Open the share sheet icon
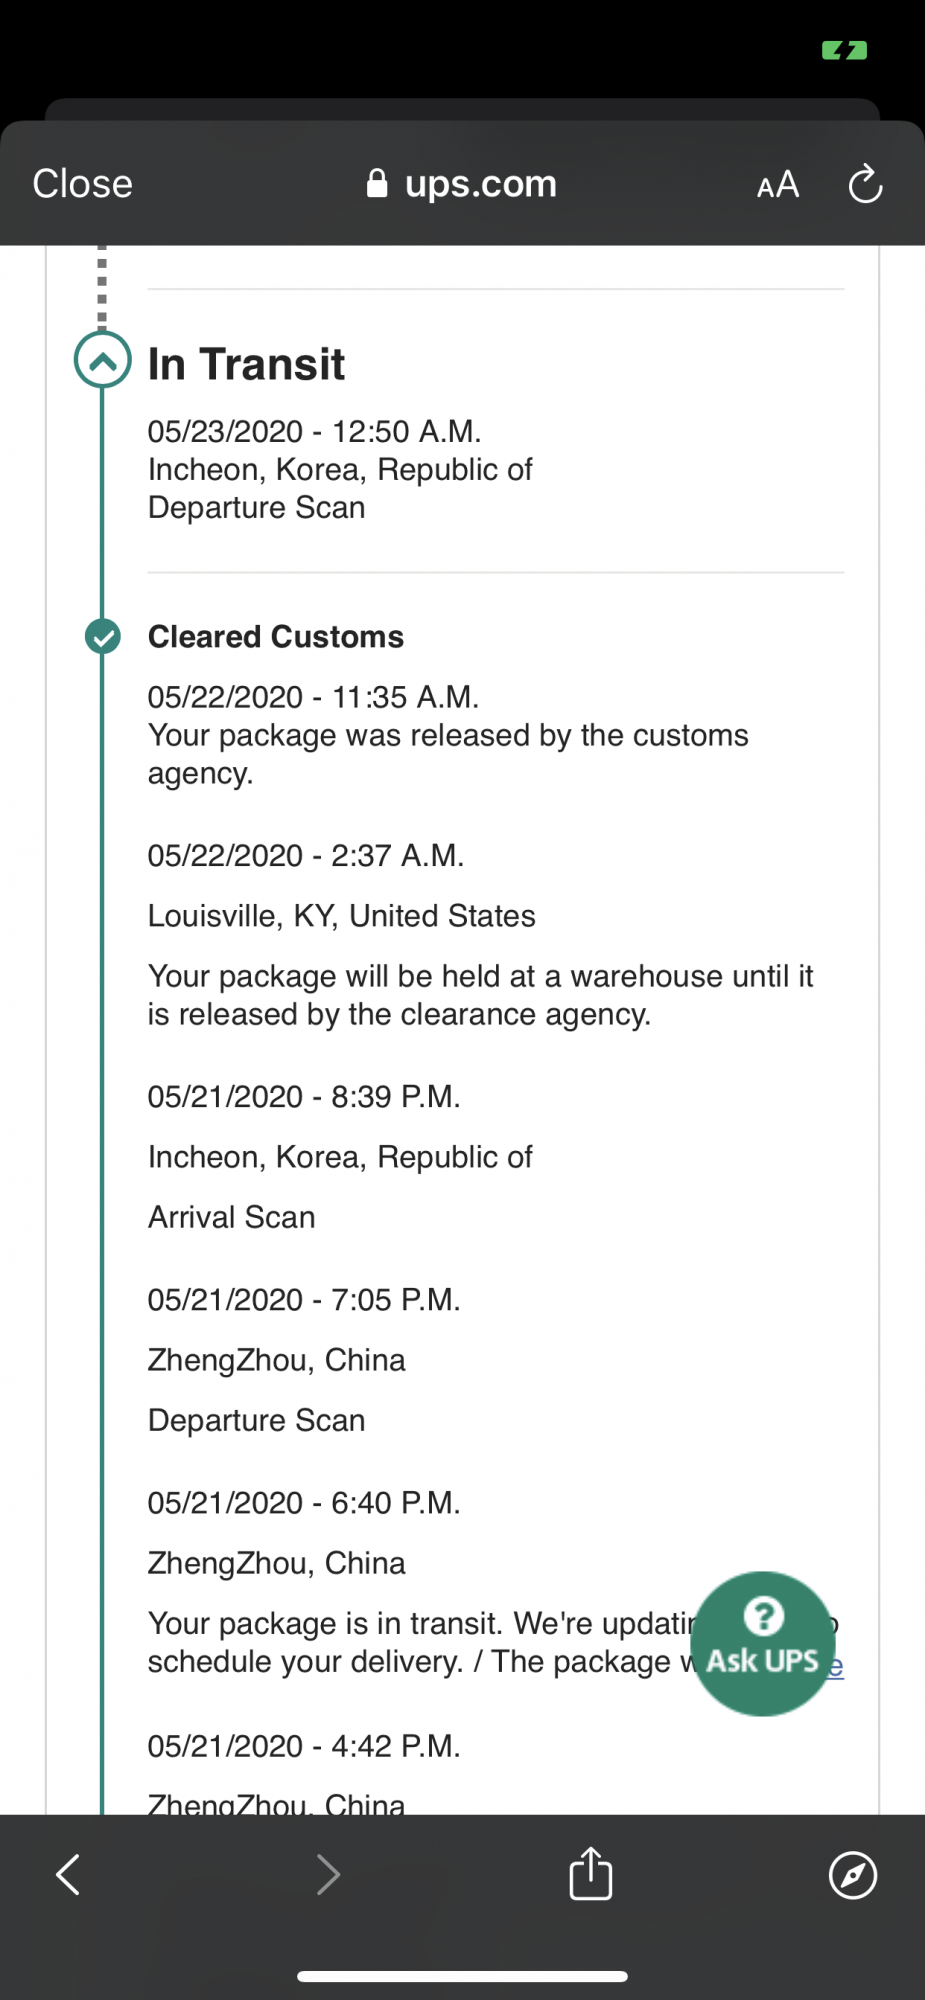The height and width of the screenshot is (2000, 925). point(590,1873)
